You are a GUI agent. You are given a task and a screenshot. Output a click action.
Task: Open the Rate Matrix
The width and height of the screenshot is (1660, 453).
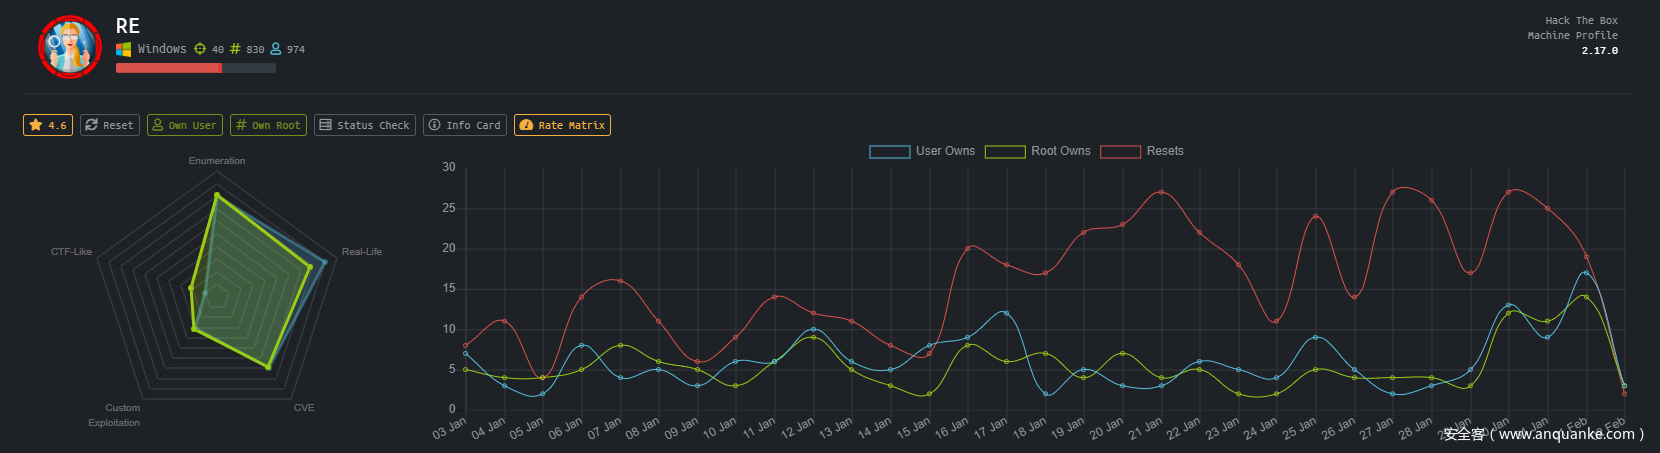[x=562, y=125]
